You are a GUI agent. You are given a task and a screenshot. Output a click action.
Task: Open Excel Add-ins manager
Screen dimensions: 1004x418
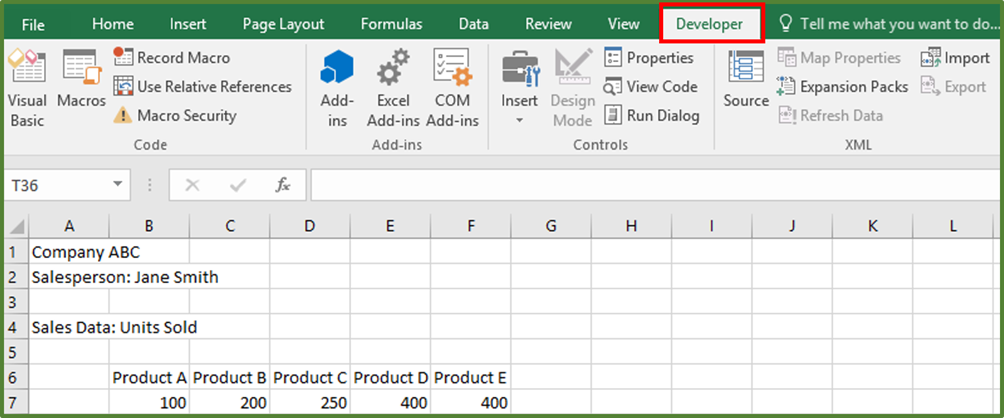393,88
